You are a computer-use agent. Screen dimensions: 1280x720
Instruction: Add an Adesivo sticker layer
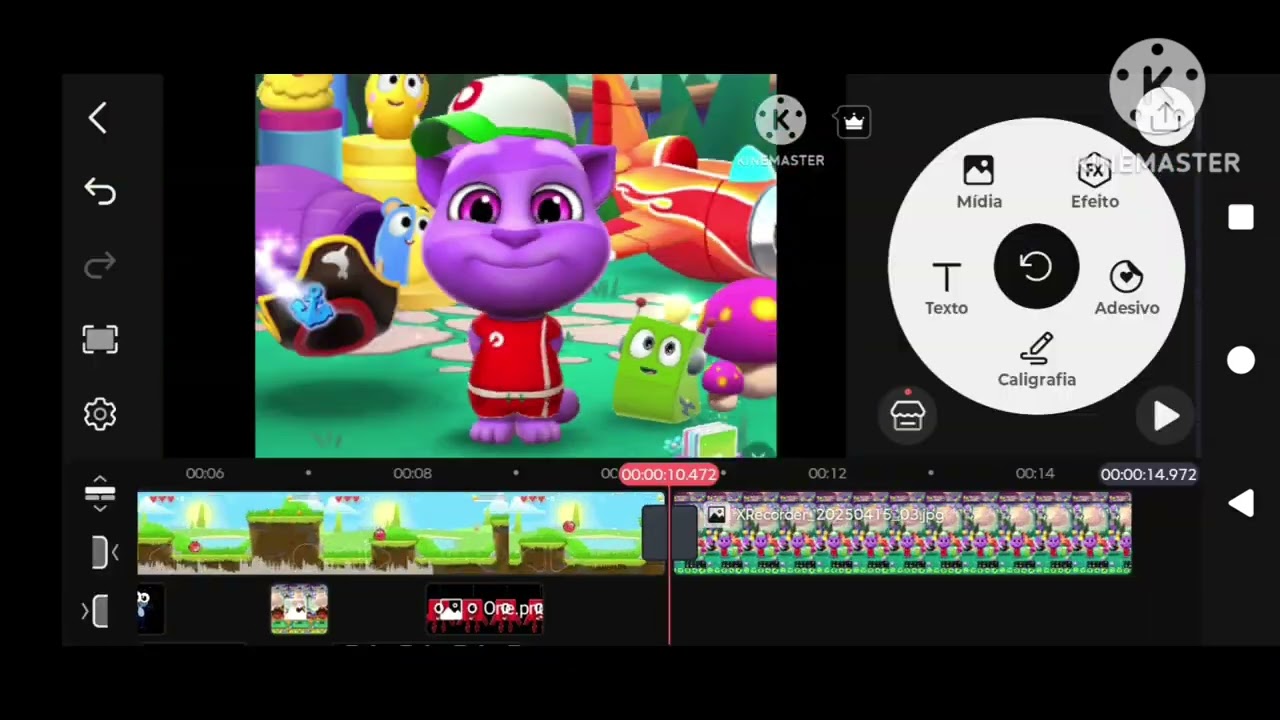(x=1126, y=289)
